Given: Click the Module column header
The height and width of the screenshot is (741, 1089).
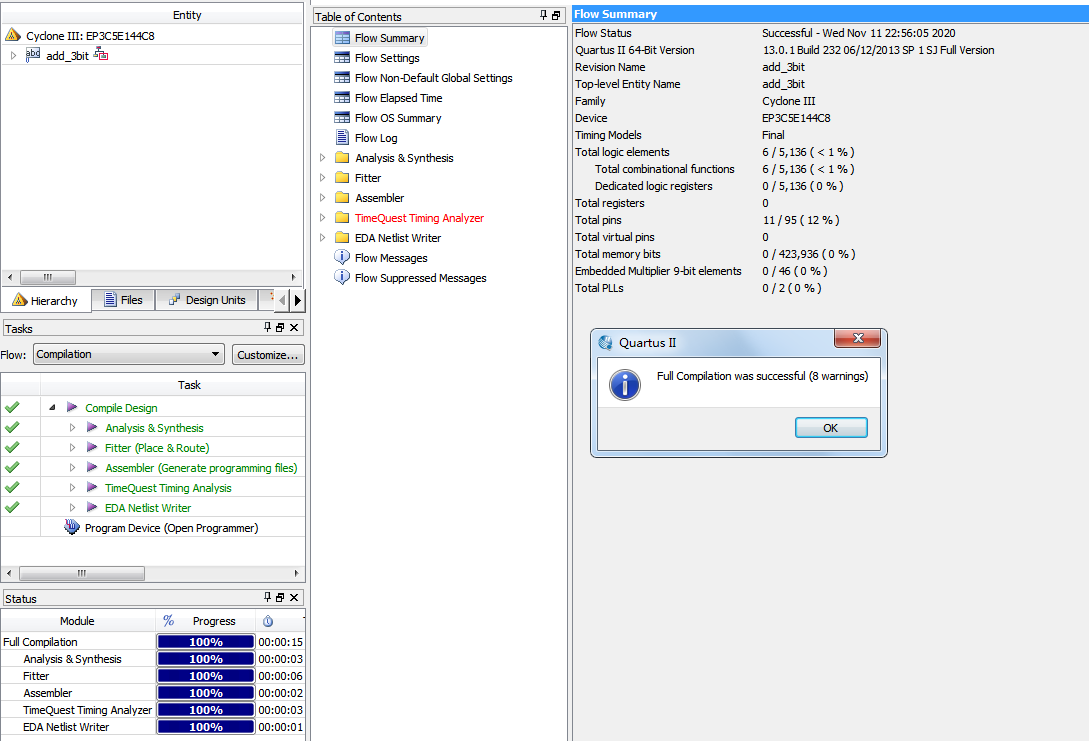Looking at the screenshot, I should coord(78,621).
